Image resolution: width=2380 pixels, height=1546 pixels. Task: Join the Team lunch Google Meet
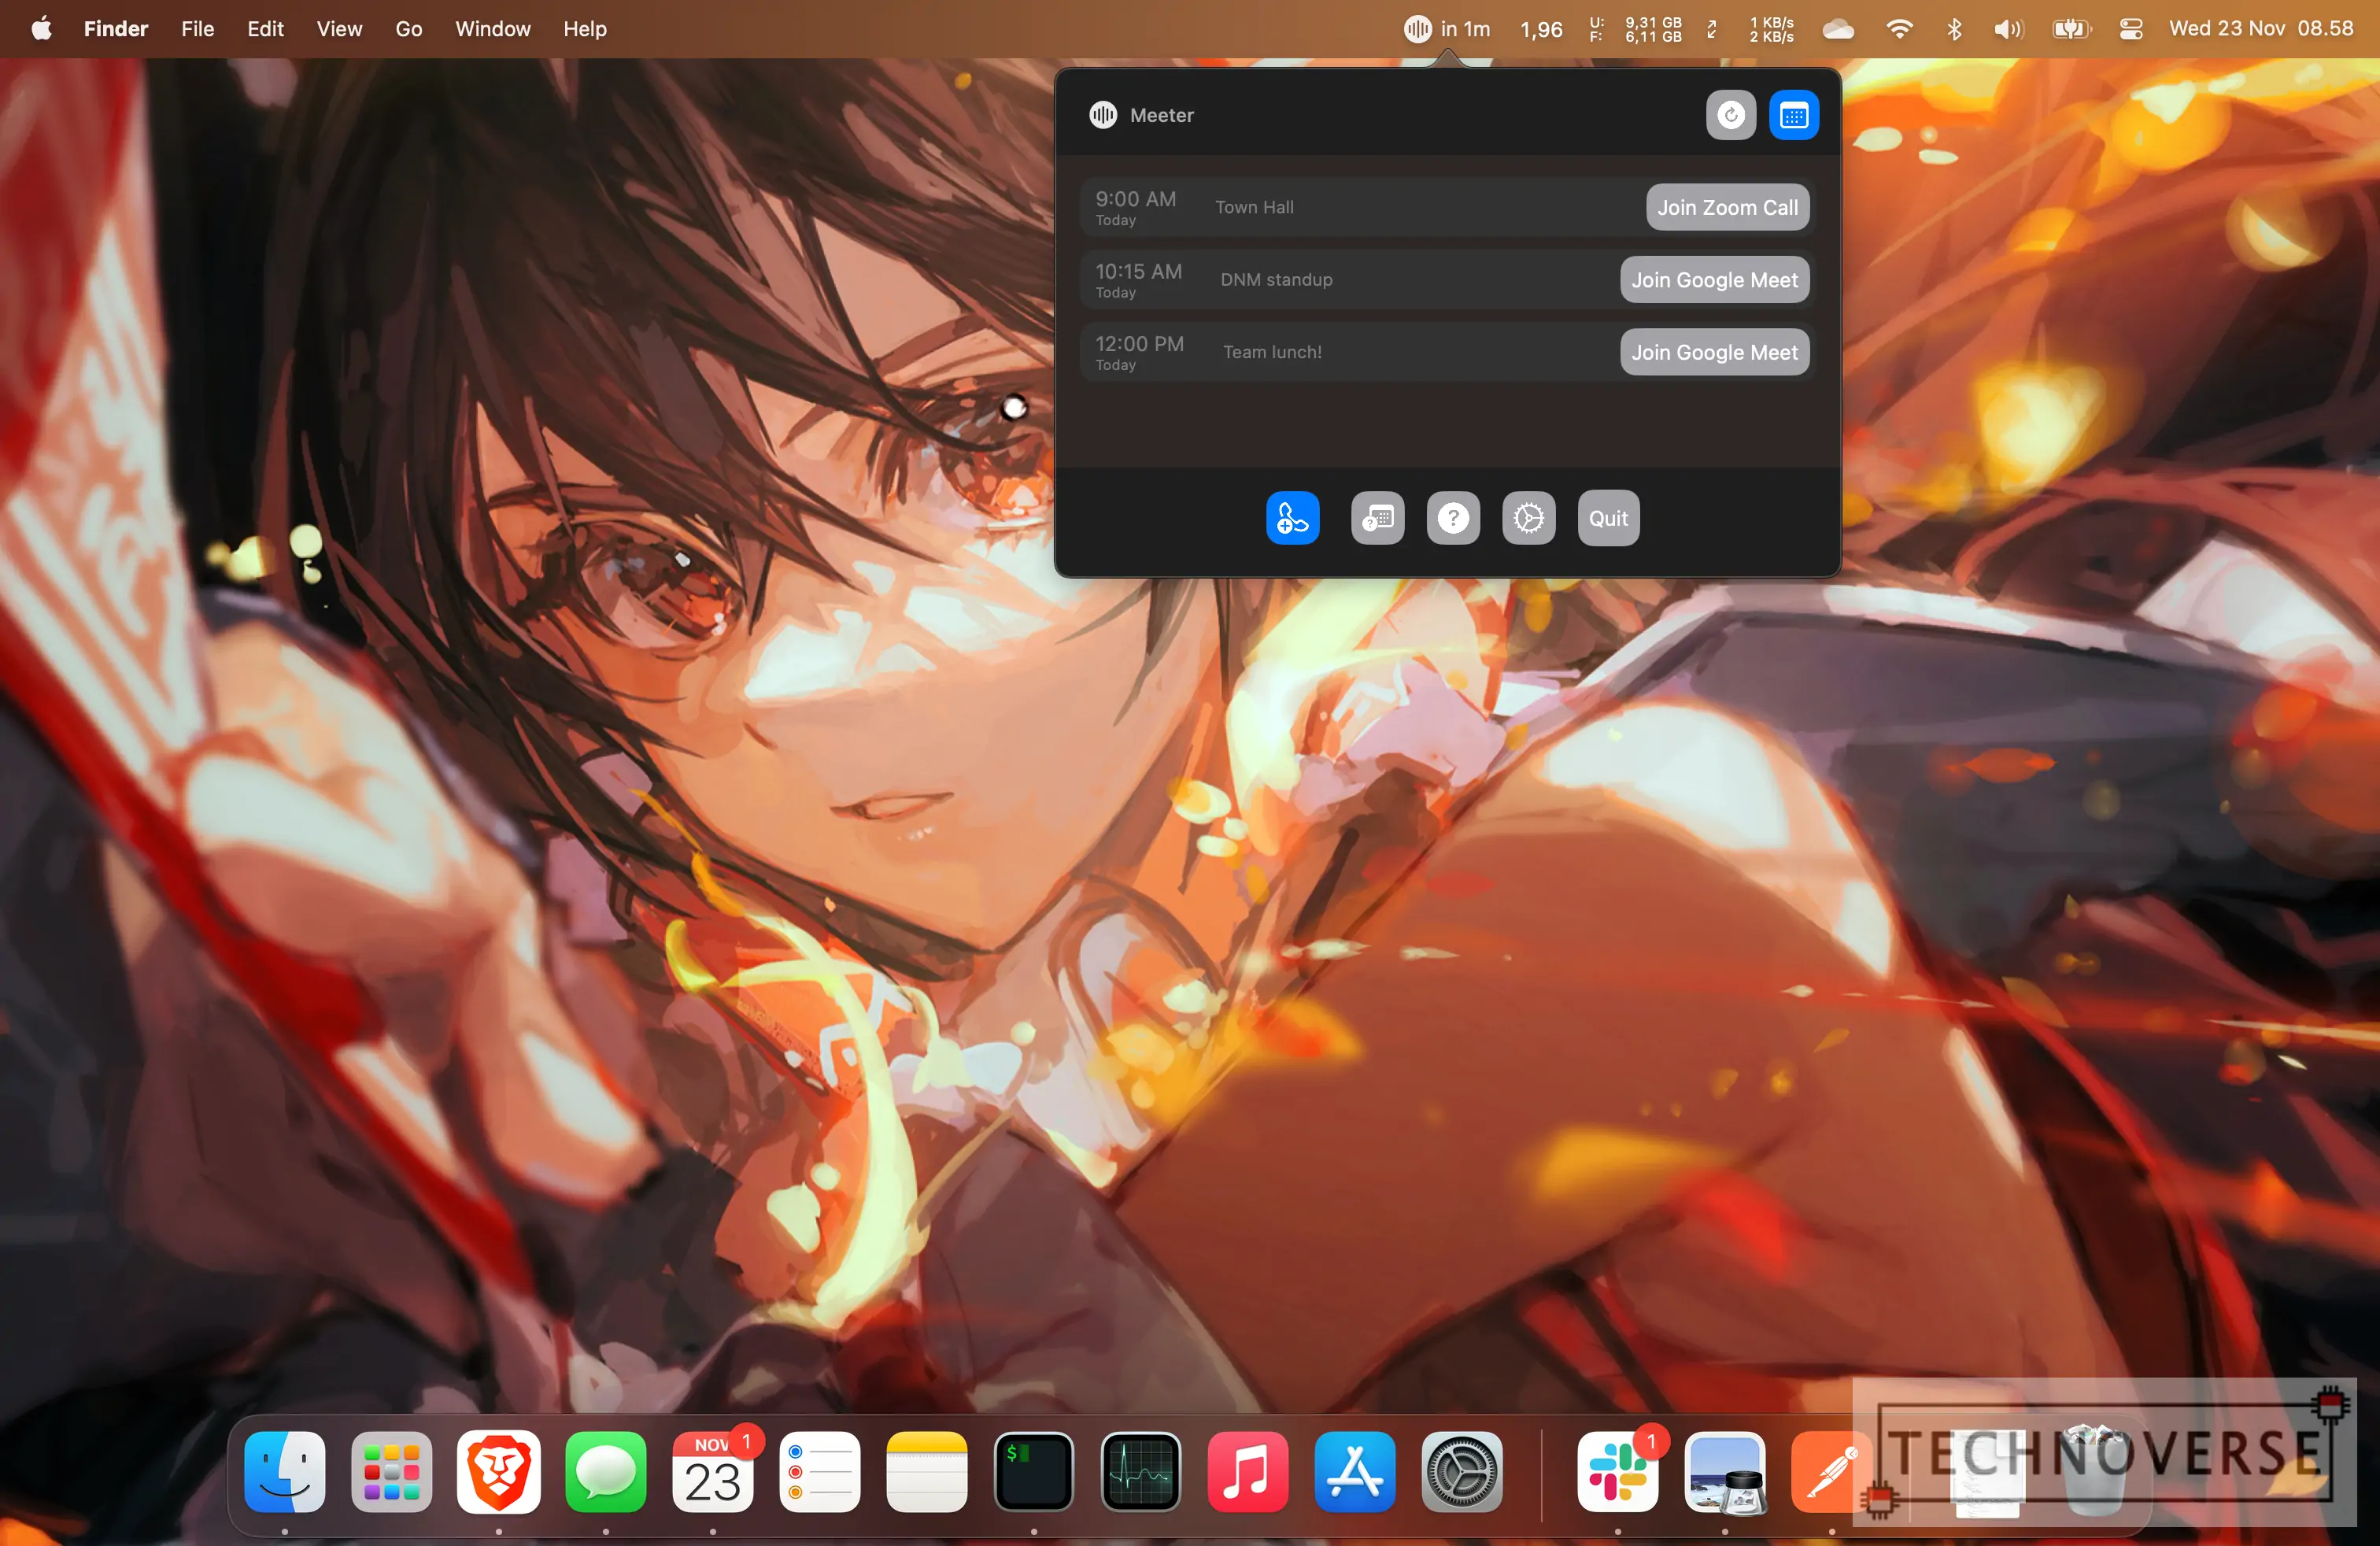pos(1710,352)
